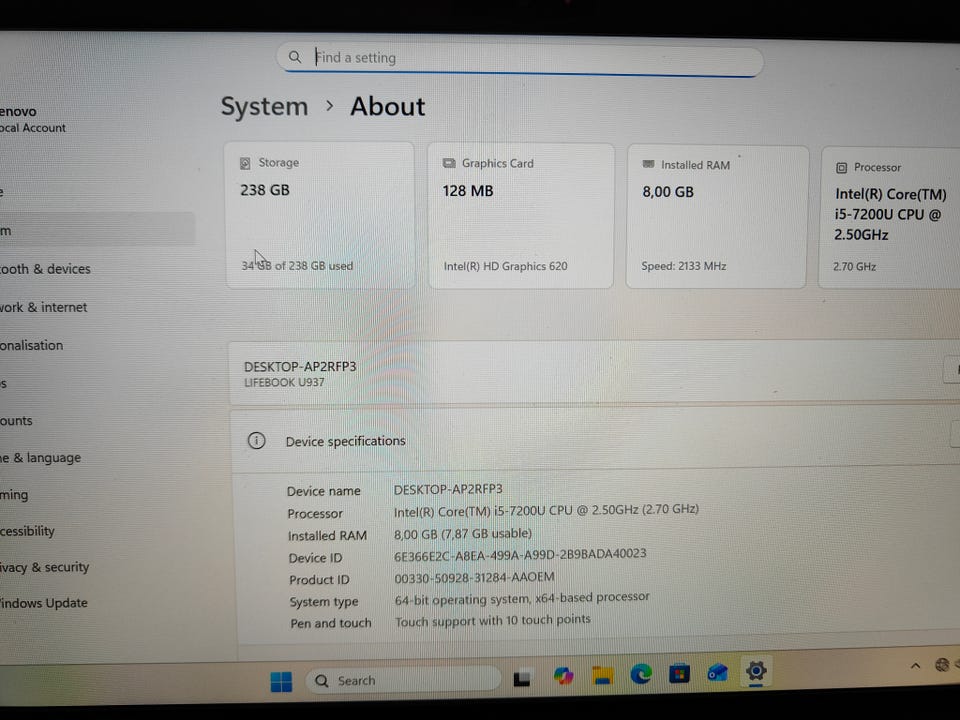Collapse the Device specifications section
960x720 pixels.
click(595, 440)
